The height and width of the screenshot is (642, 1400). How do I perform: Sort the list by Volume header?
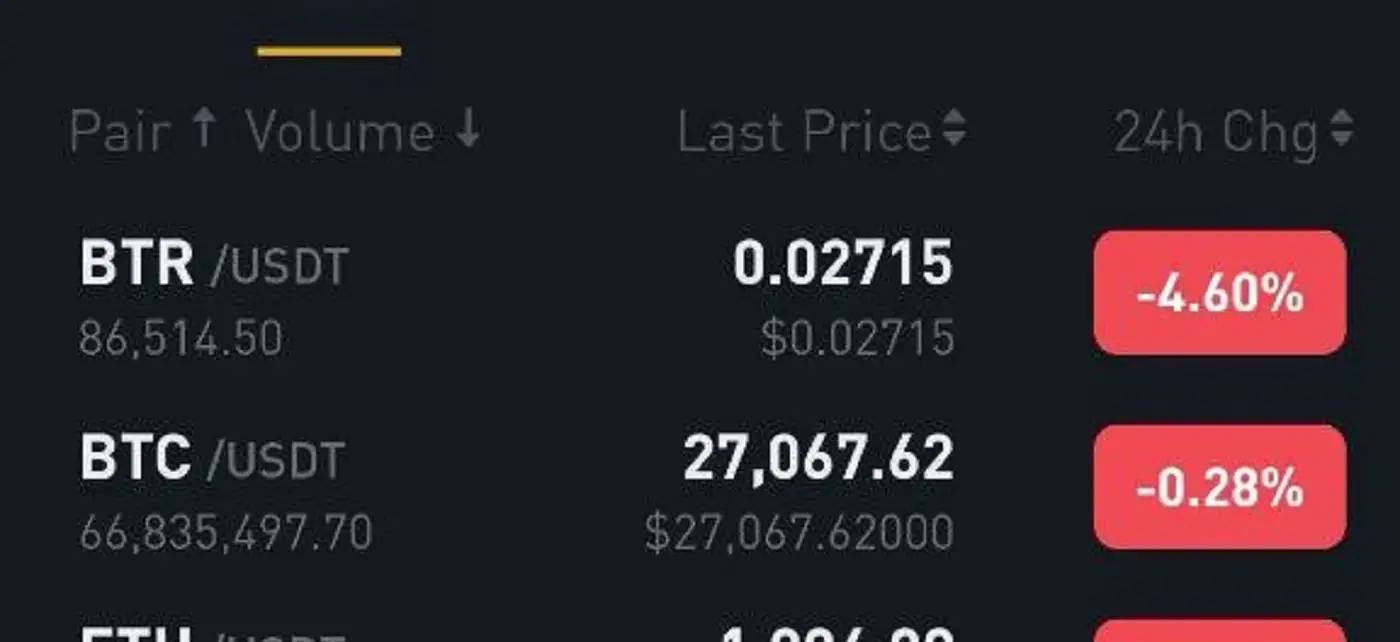[x=340, y=132]
